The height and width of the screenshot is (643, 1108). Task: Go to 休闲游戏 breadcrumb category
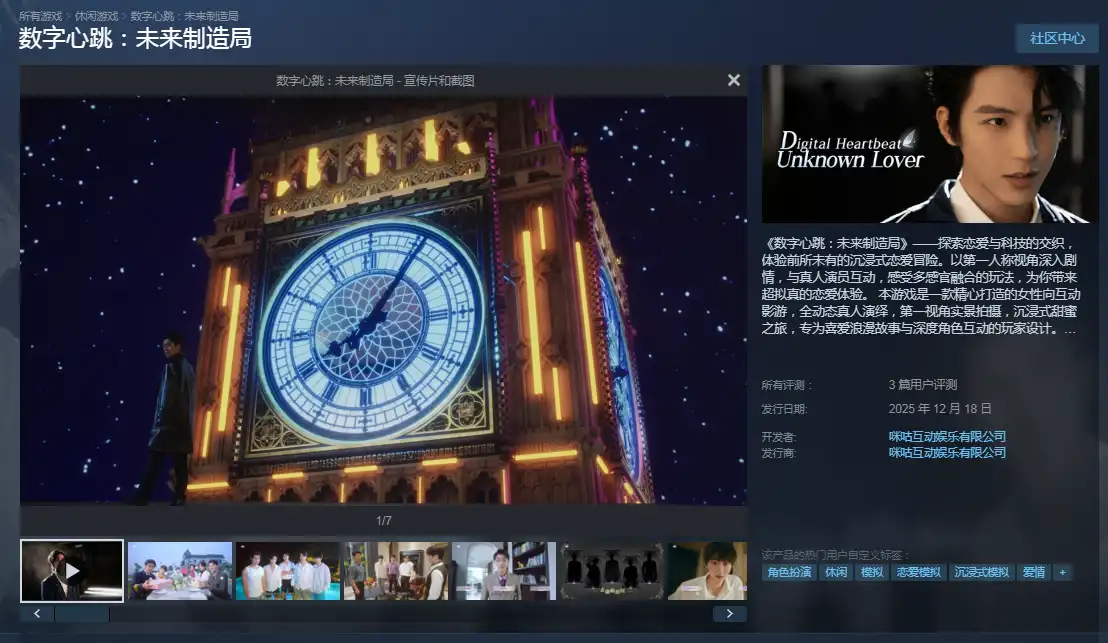(x=96, y=16)
